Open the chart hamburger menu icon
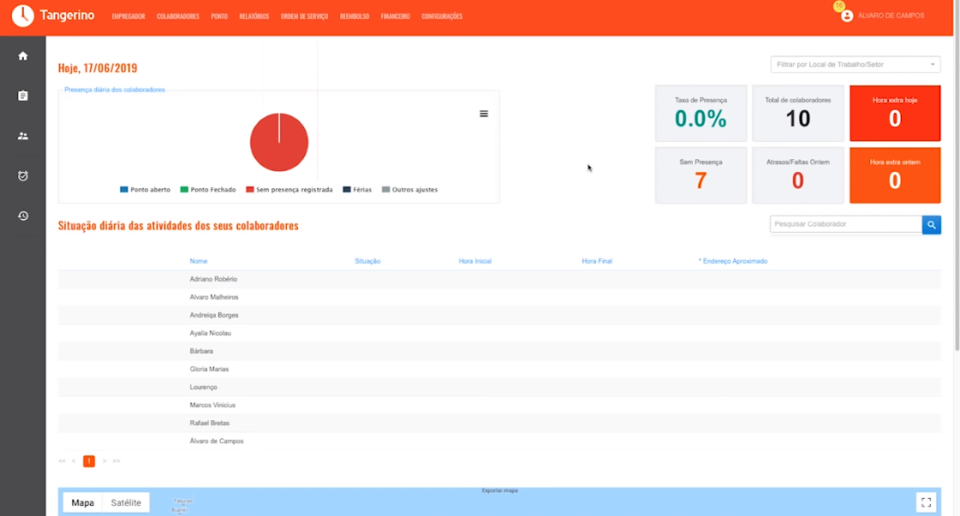This screenshot has height=516, width=960. (x=484, y=114)
